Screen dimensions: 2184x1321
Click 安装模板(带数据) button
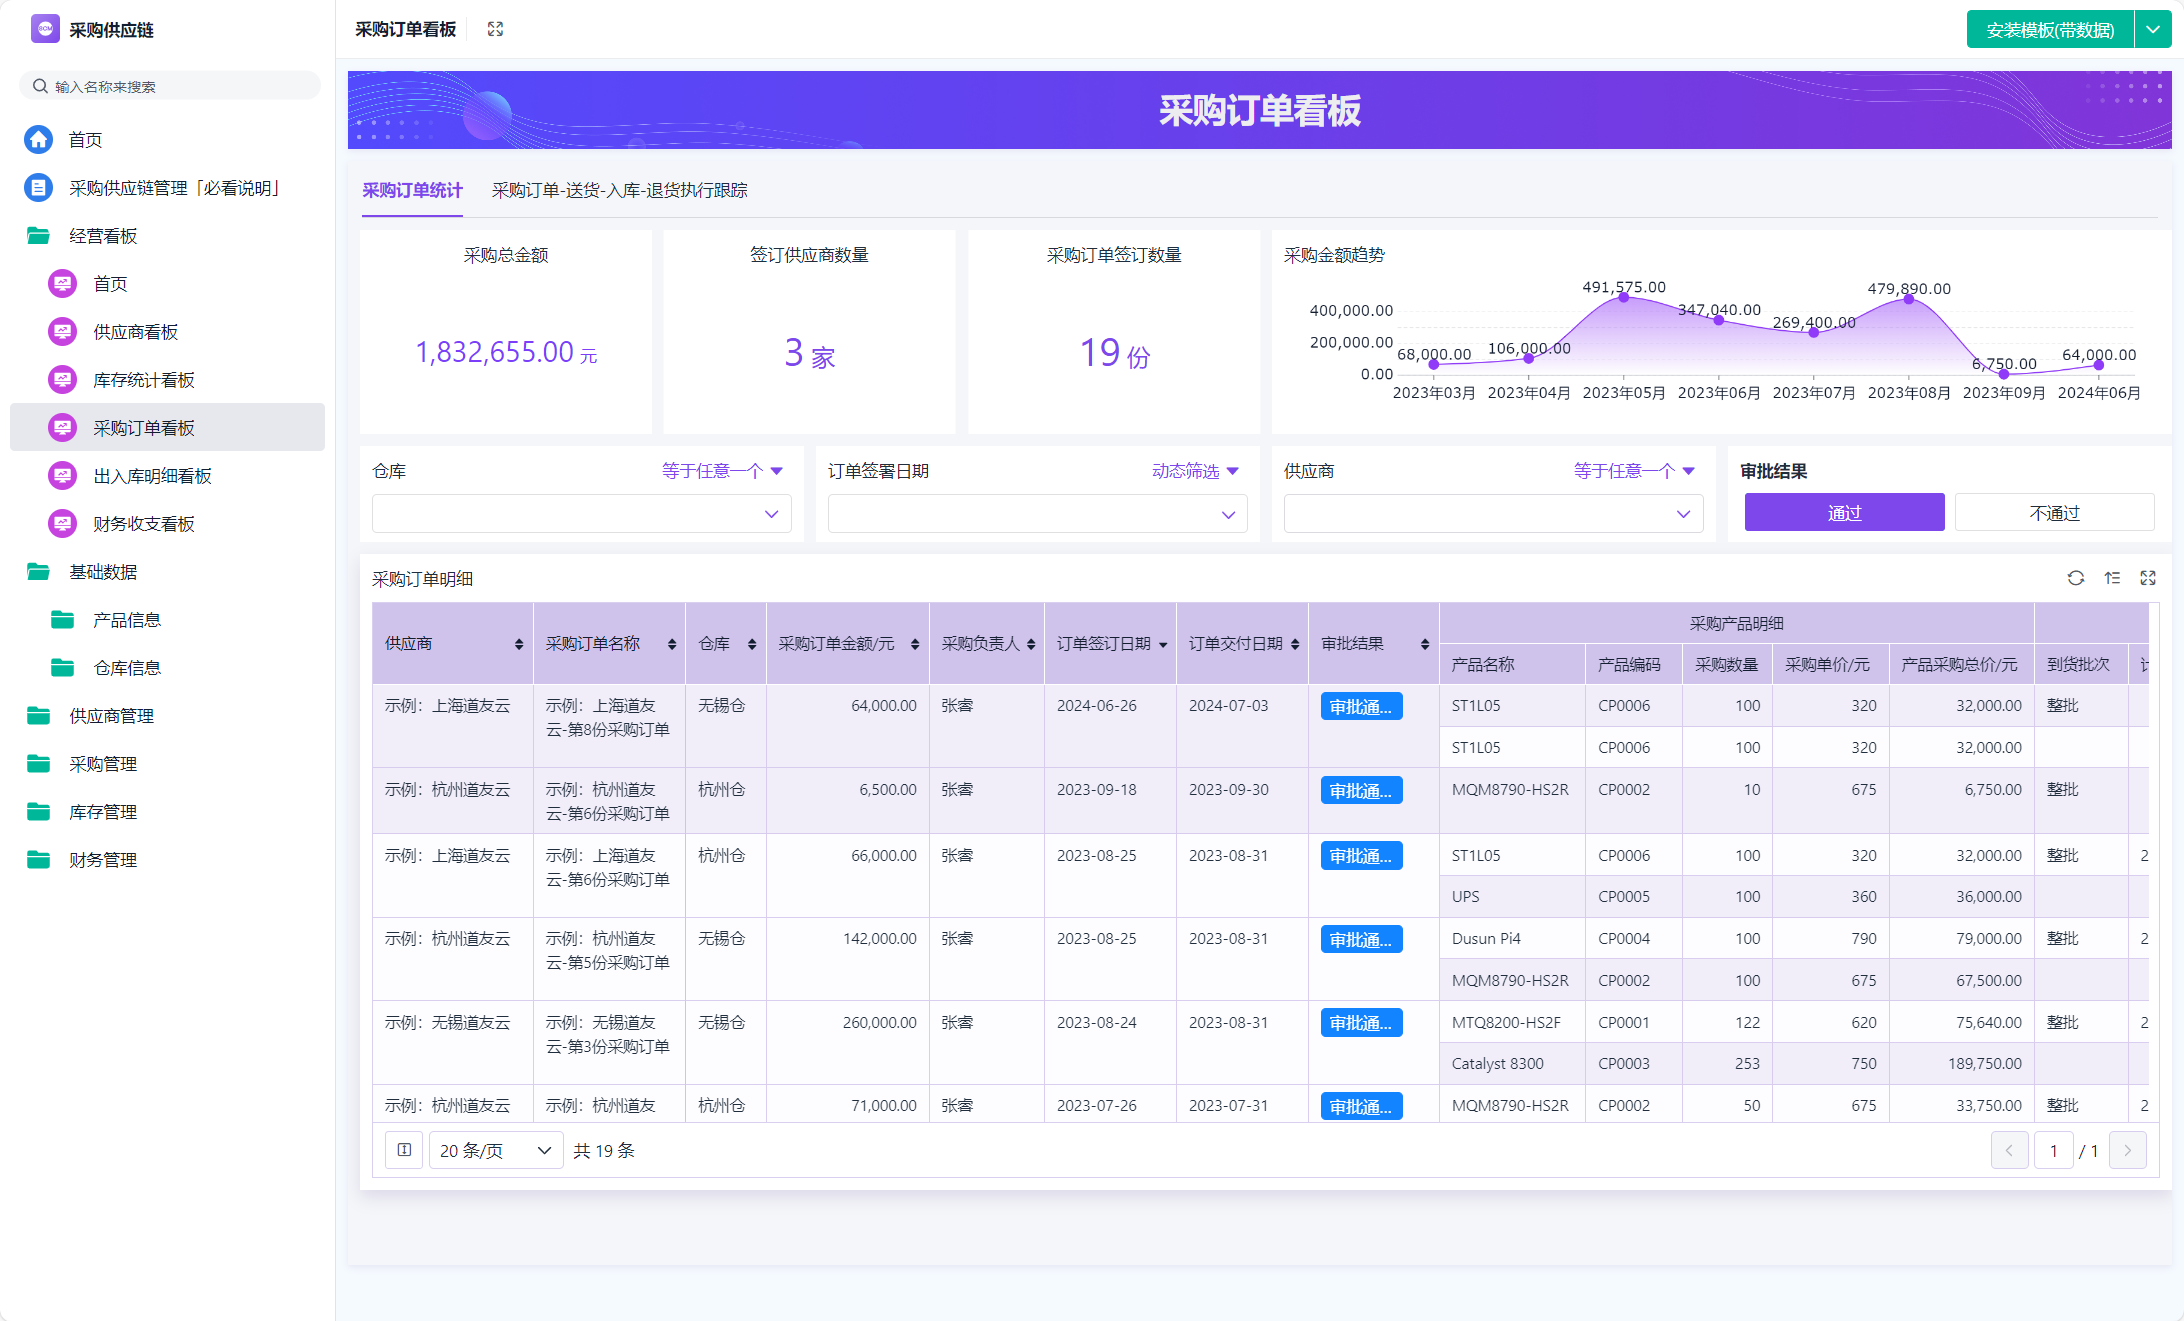2050,30
